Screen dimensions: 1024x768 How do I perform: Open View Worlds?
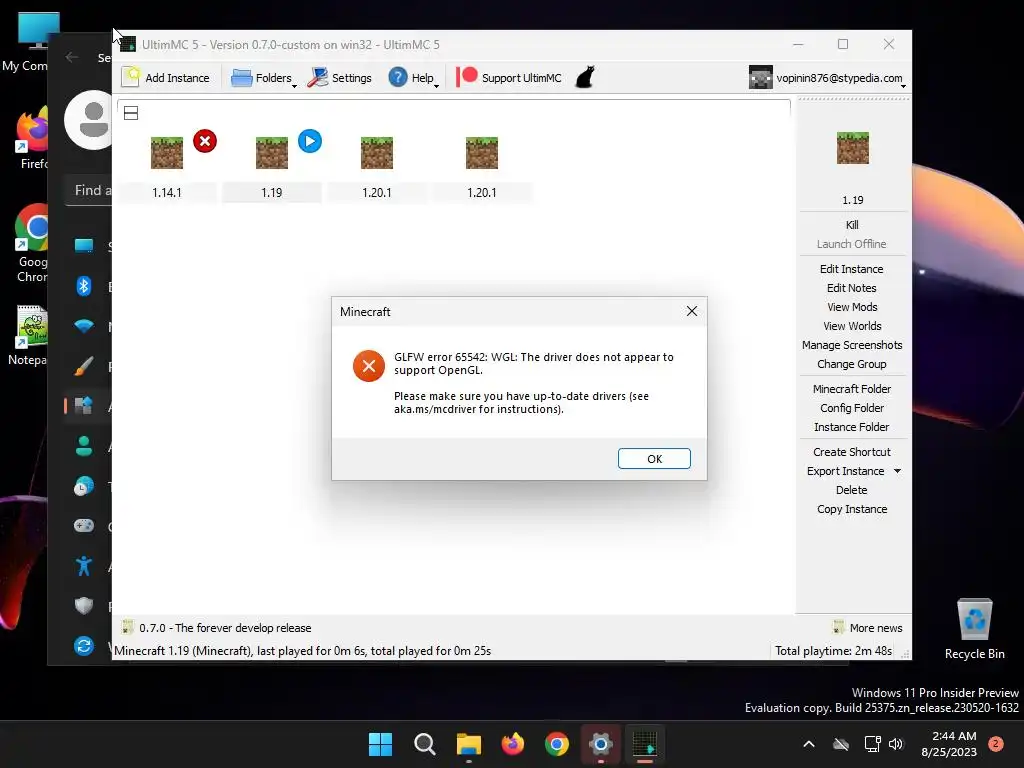852,326
